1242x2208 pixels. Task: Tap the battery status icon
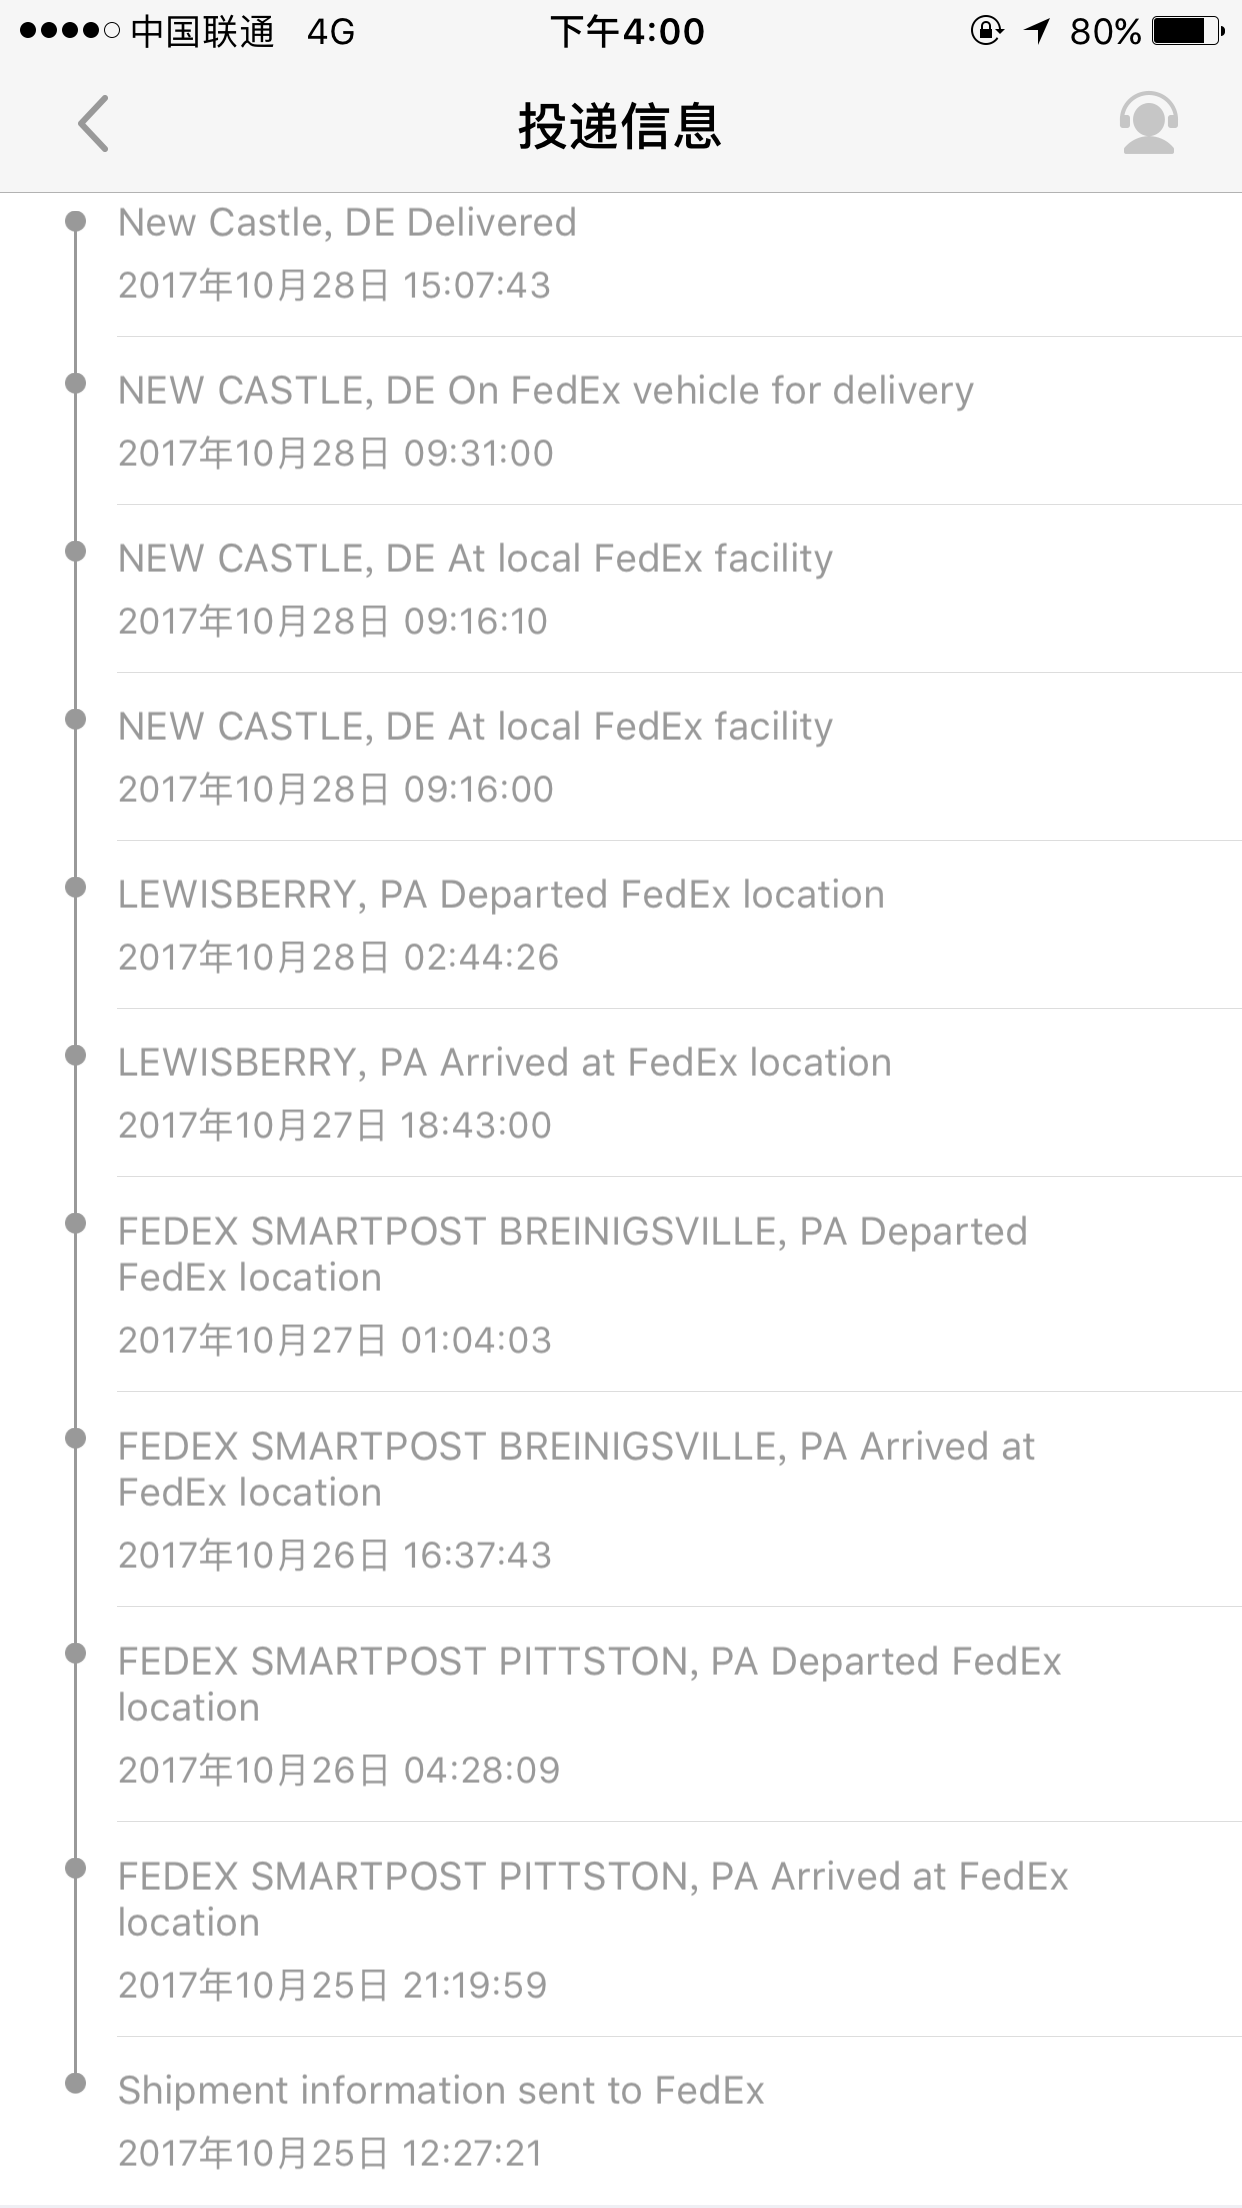[x=1188, y=31]
